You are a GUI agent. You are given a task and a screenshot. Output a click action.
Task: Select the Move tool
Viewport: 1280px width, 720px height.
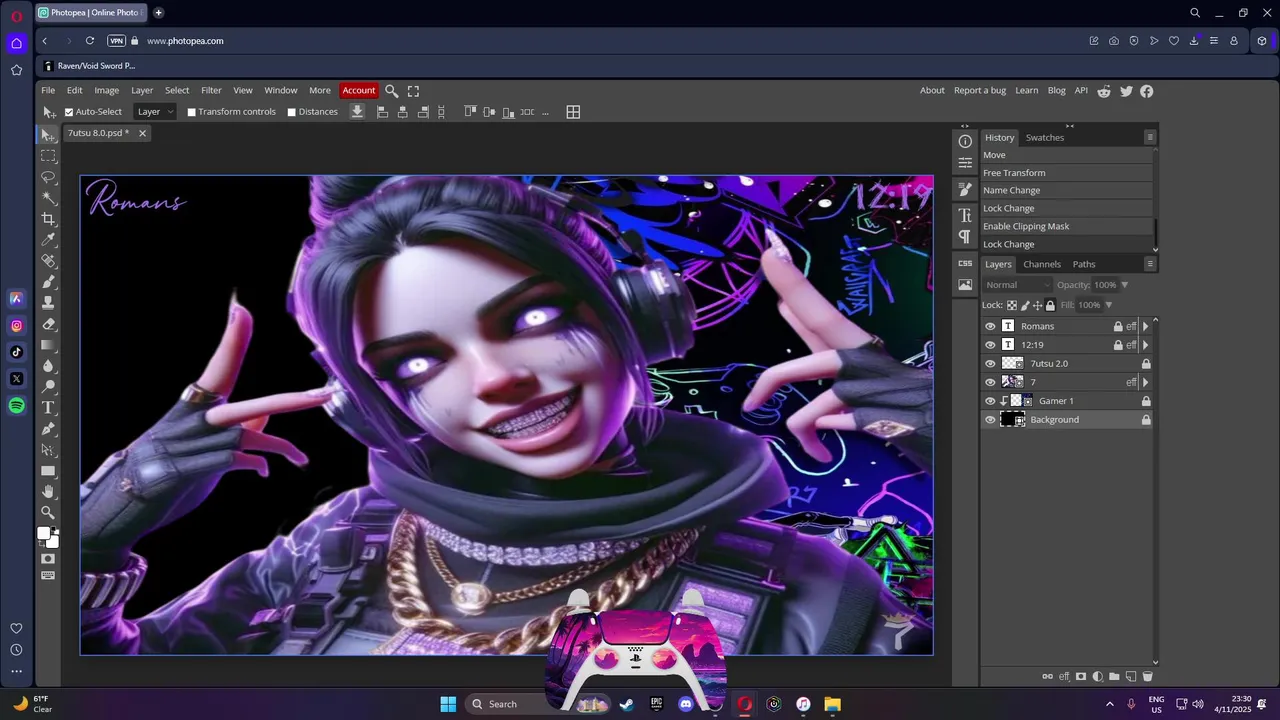48,135
